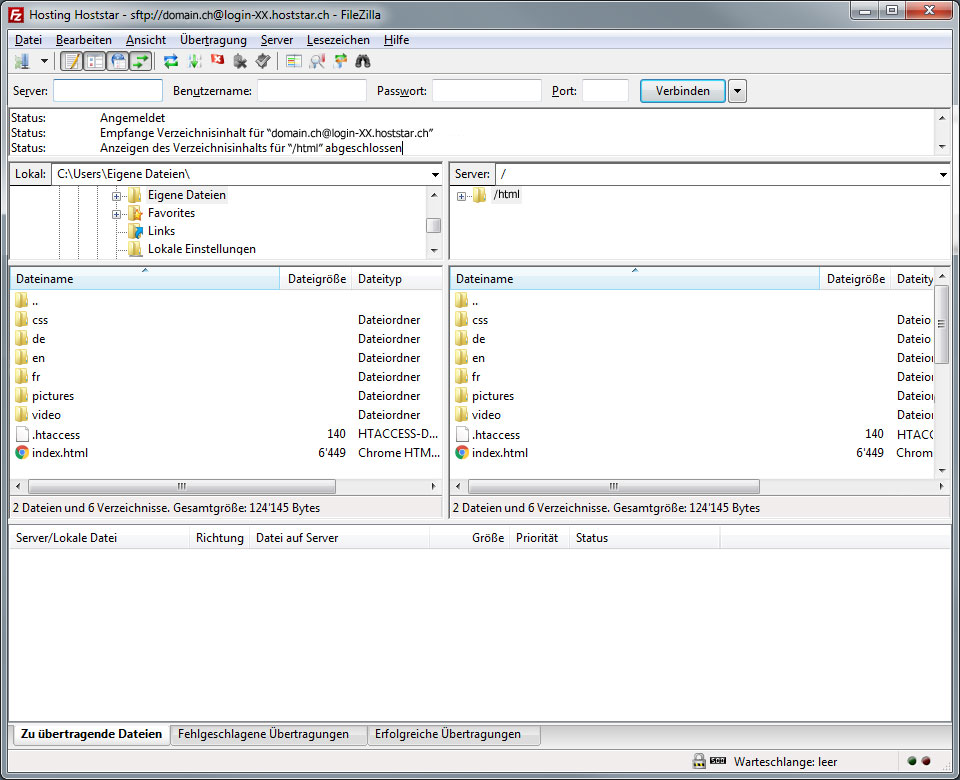Click the folder icon of server video
The width and height of the screenshot is (960, 780).
(x=462, y=414)
